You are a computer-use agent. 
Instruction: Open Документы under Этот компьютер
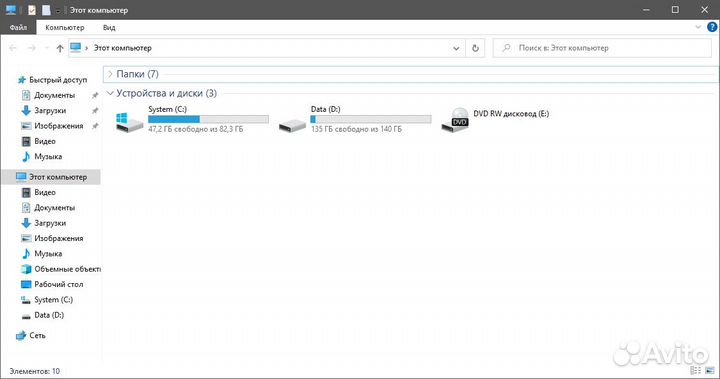(x=54, y=208)
